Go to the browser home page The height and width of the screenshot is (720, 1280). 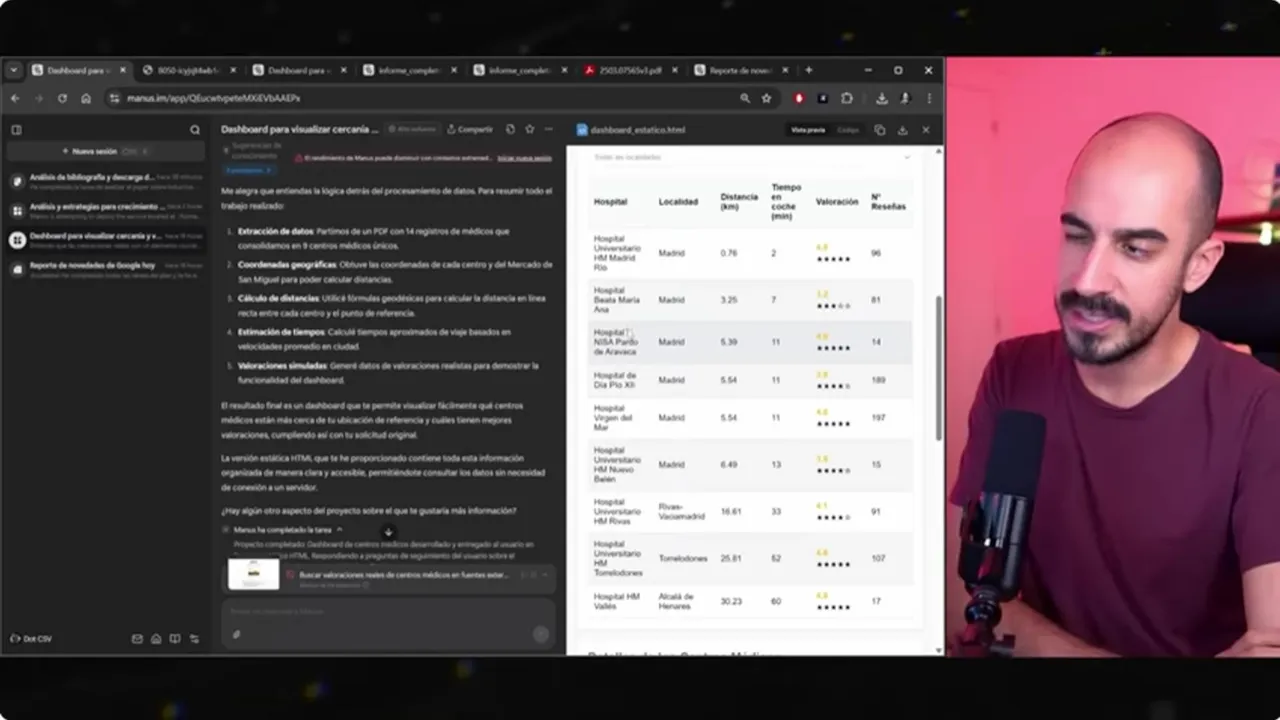click(x=86, y=98)
